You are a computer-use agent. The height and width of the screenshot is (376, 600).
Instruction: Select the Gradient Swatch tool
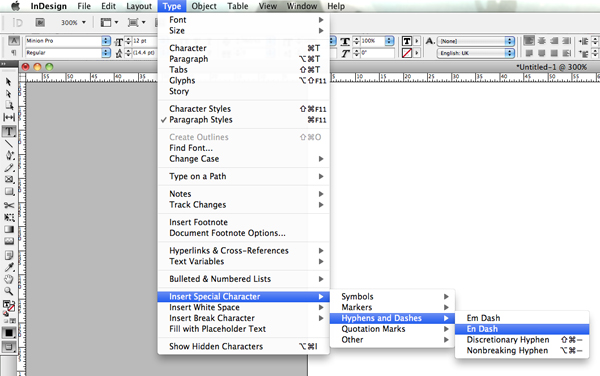pos(8,230)
